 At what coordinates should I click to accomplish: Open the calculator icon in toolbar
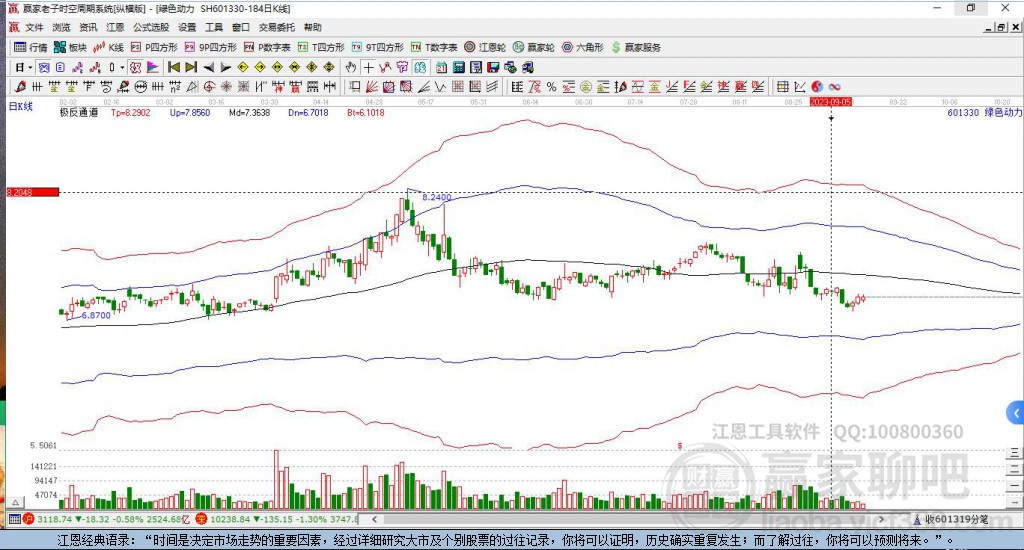458,67
